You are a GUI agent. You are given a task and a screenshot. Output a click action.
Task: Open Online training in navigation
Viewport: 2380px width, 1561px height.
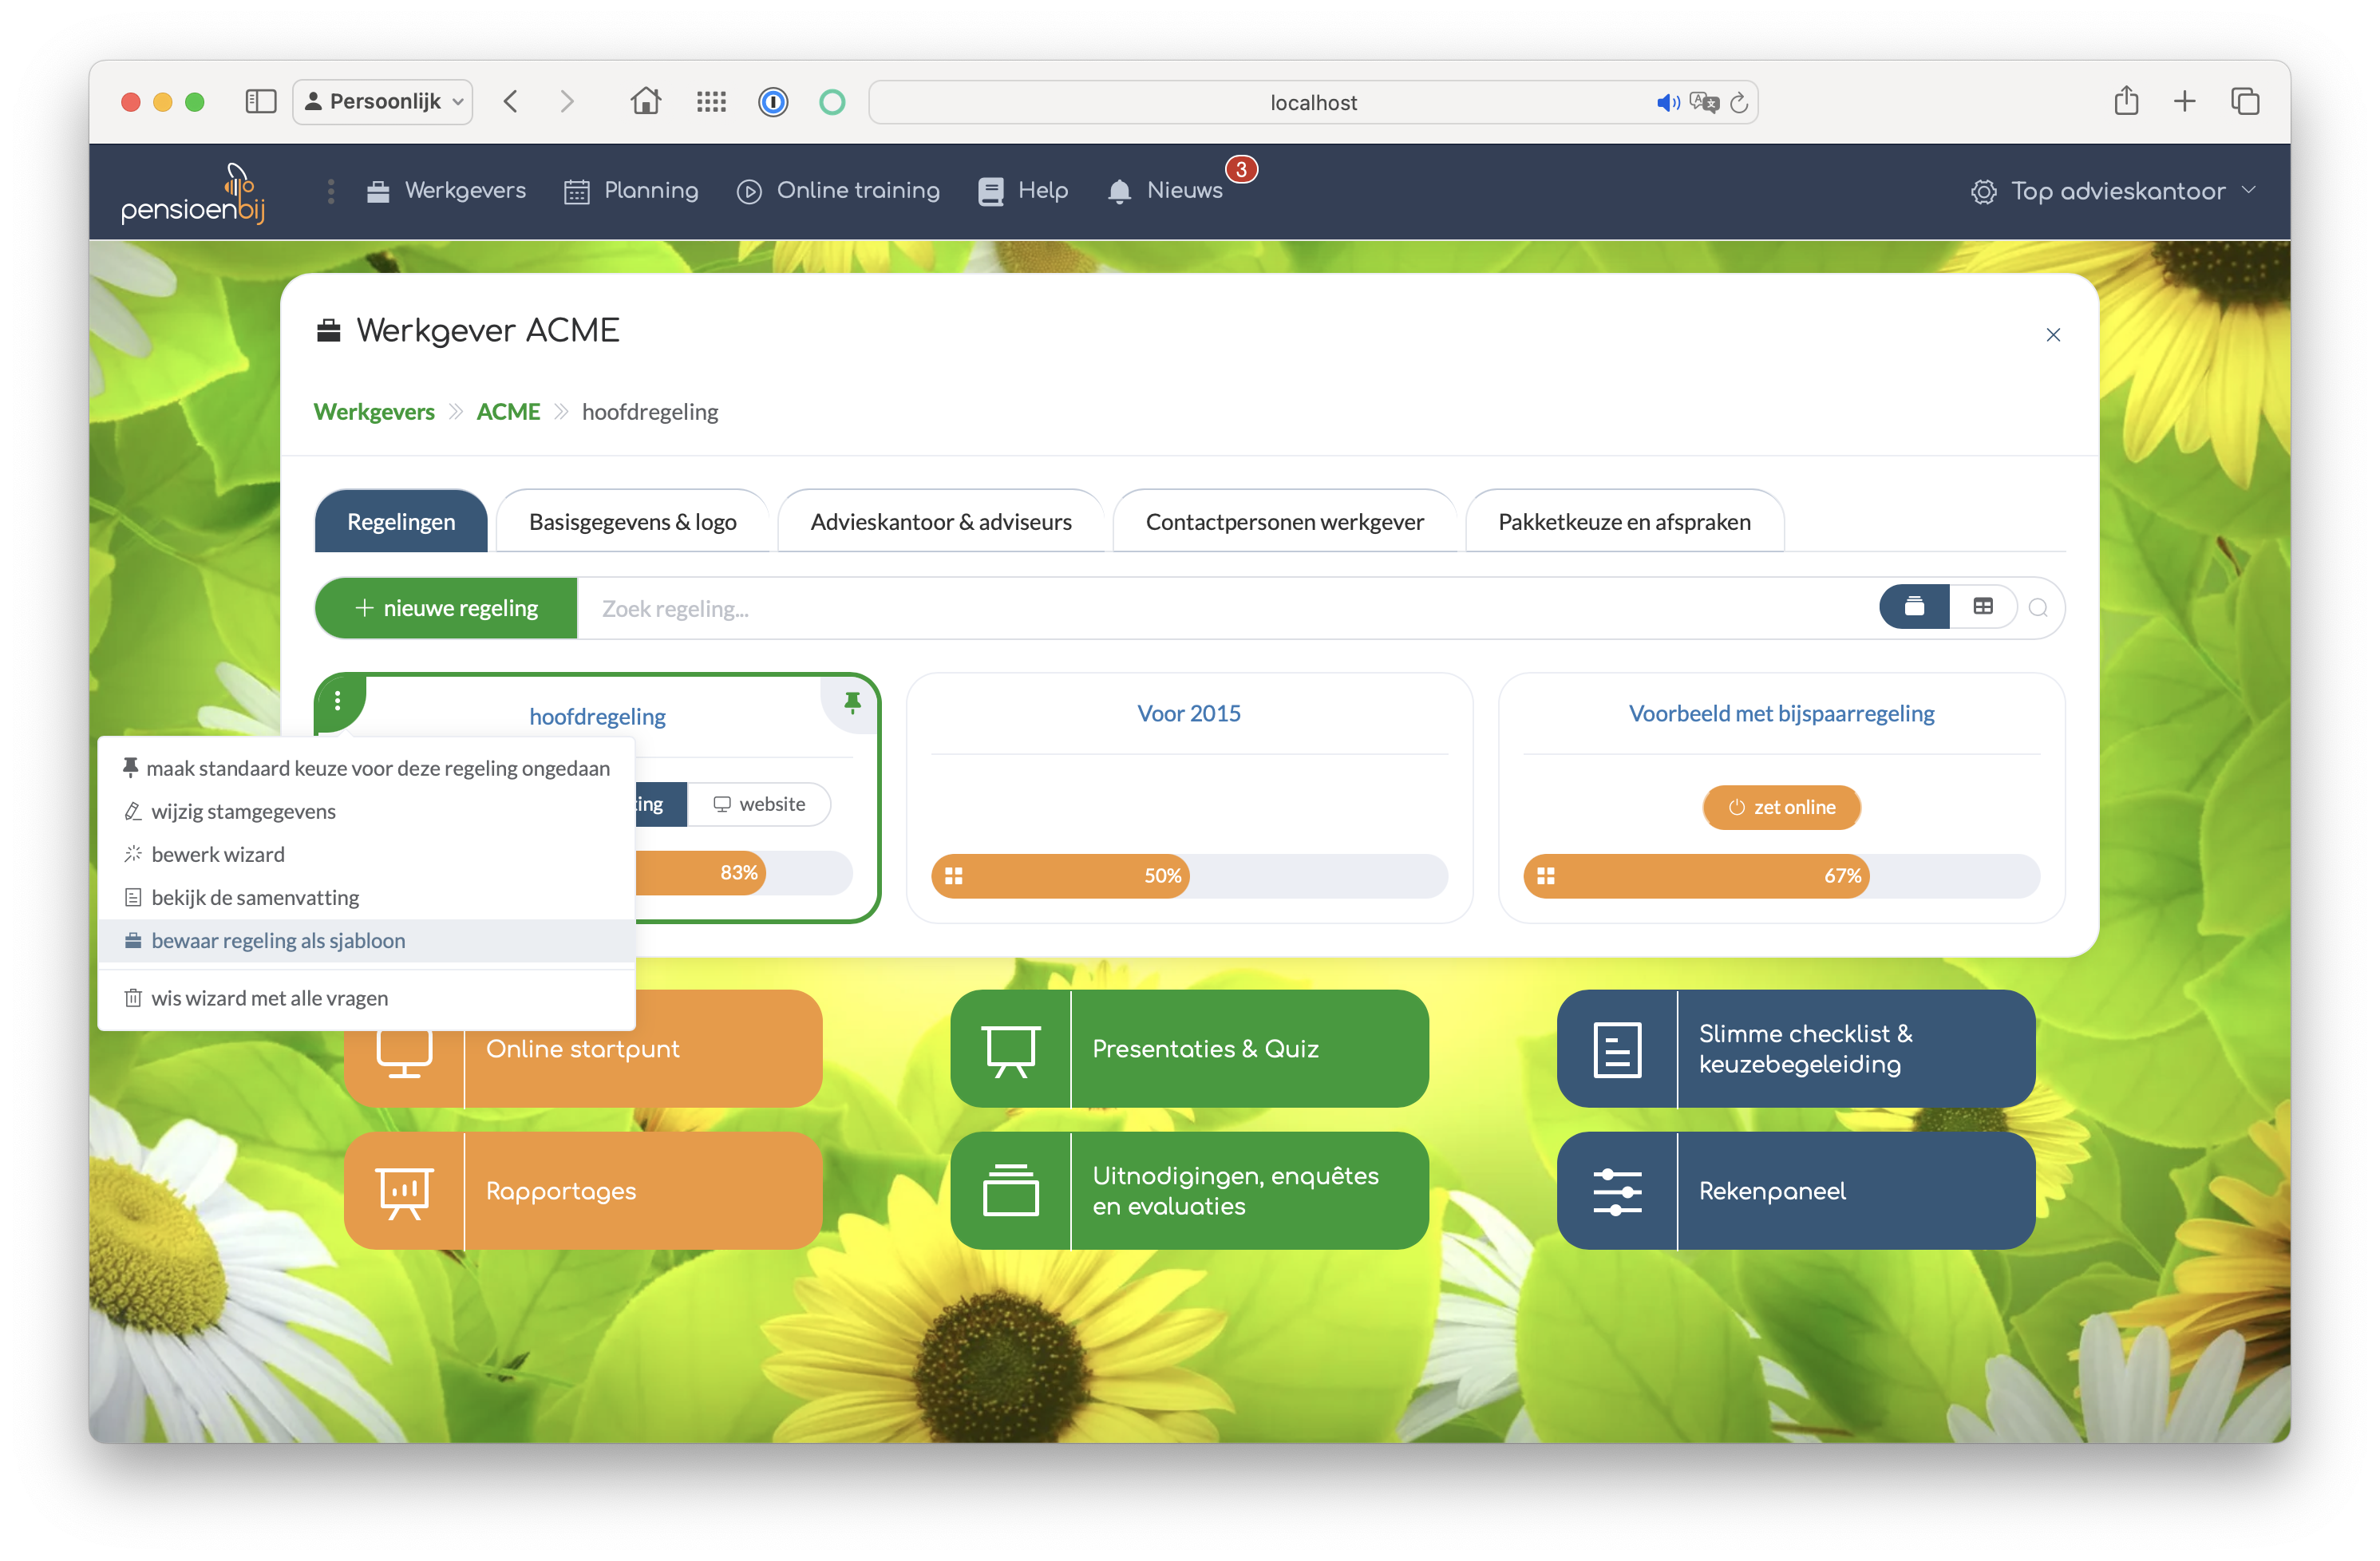click(838, 191)
